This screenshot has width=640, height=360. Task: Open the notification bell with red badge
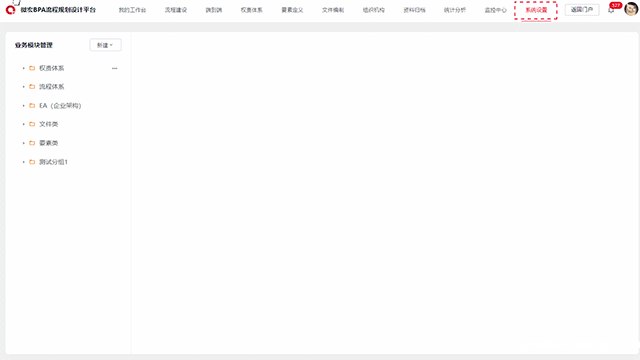[611, 10]
